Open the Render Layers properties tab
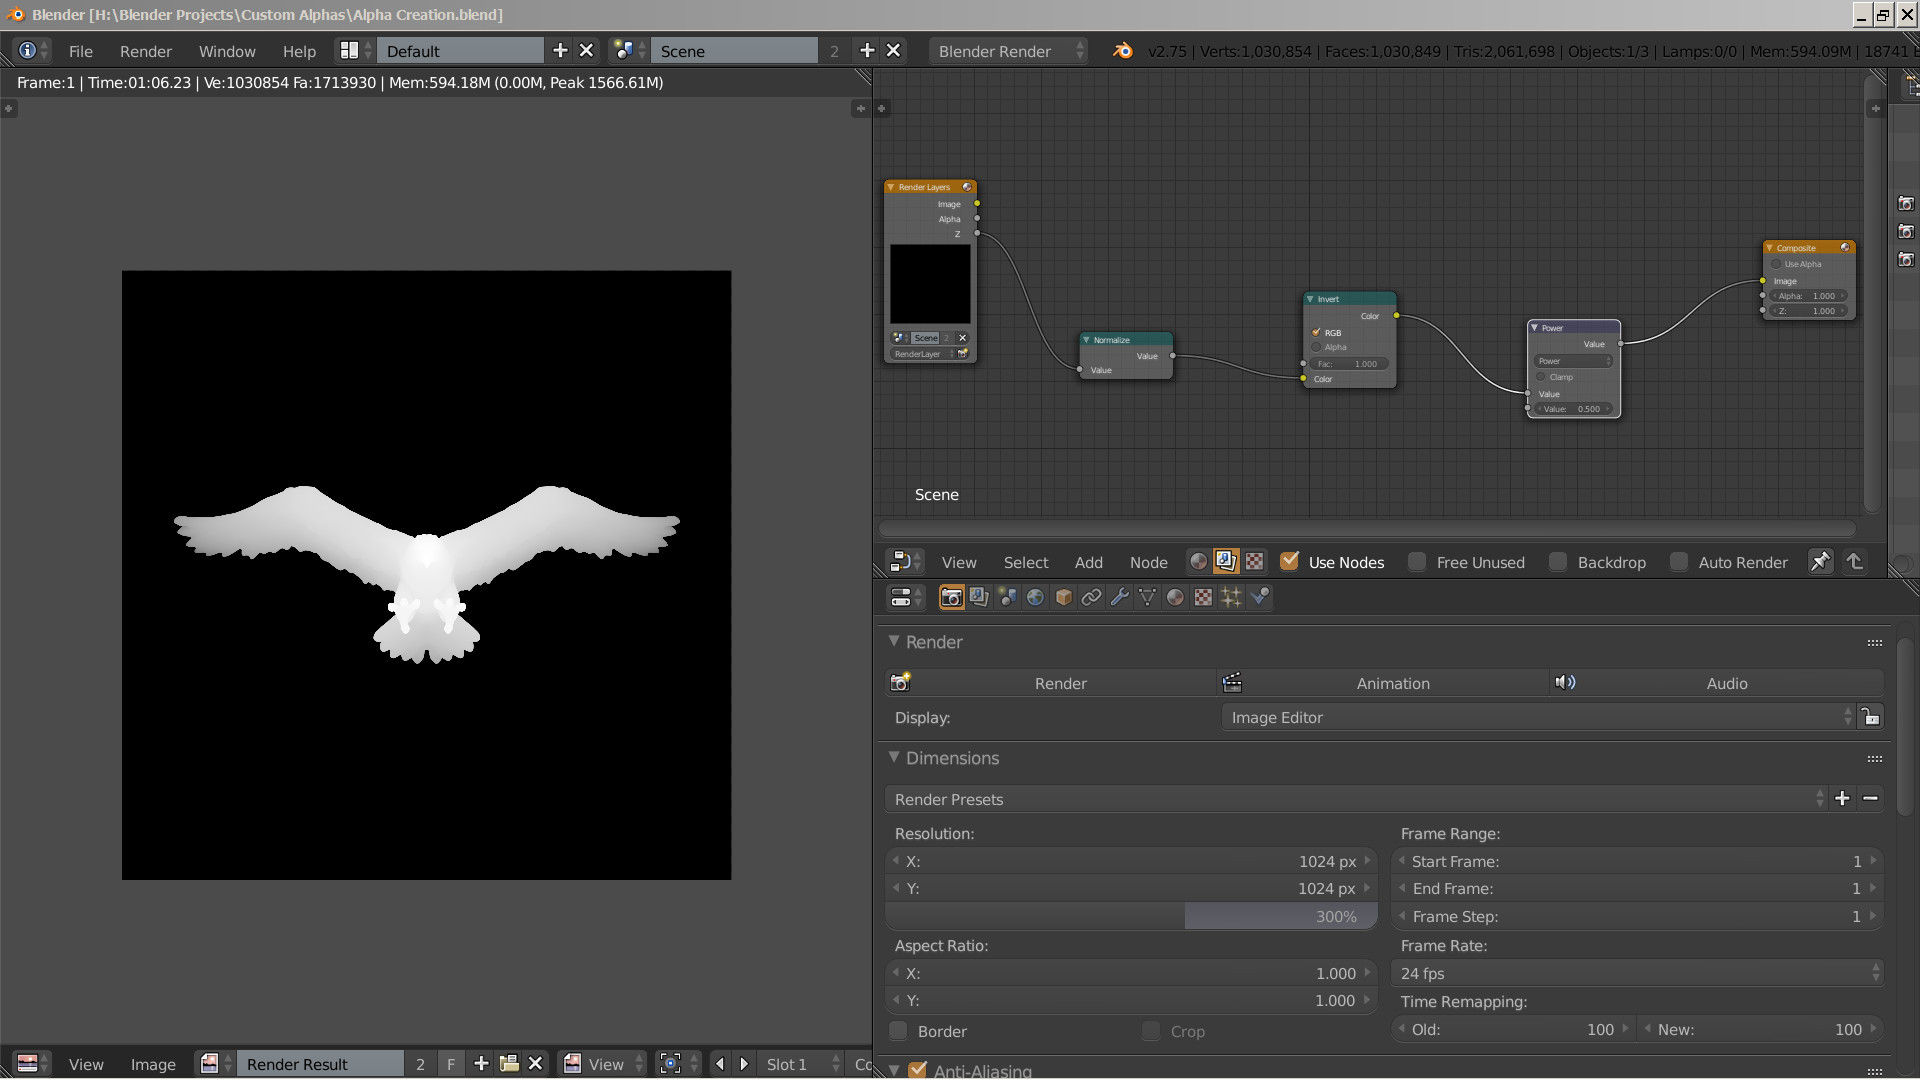1920x1080 pixels. 980,597
